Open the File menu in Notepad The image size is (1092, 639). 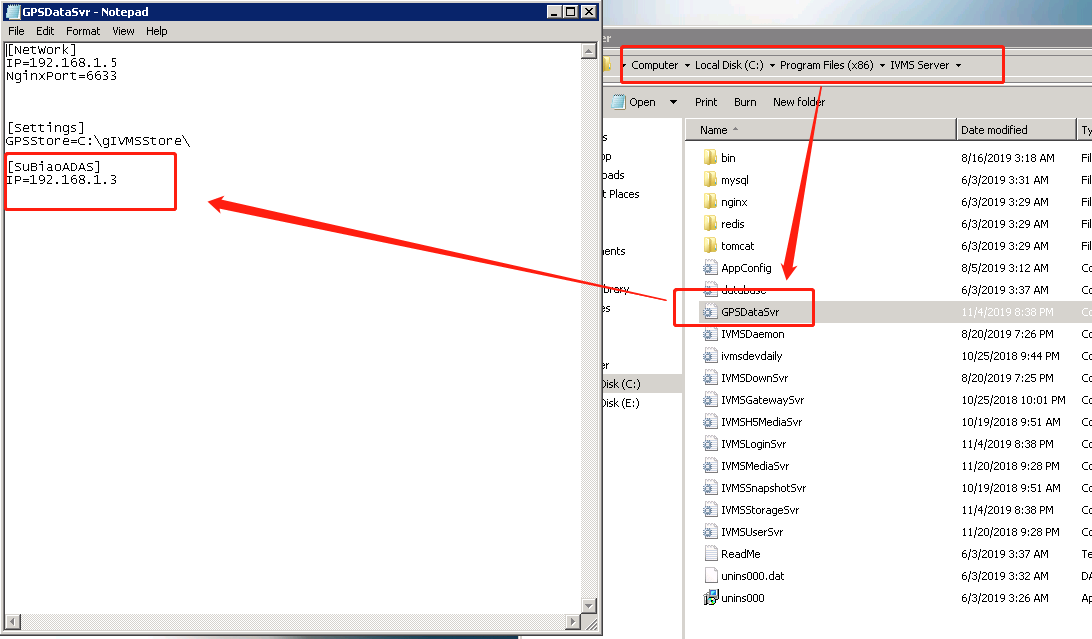pos(16,31)
